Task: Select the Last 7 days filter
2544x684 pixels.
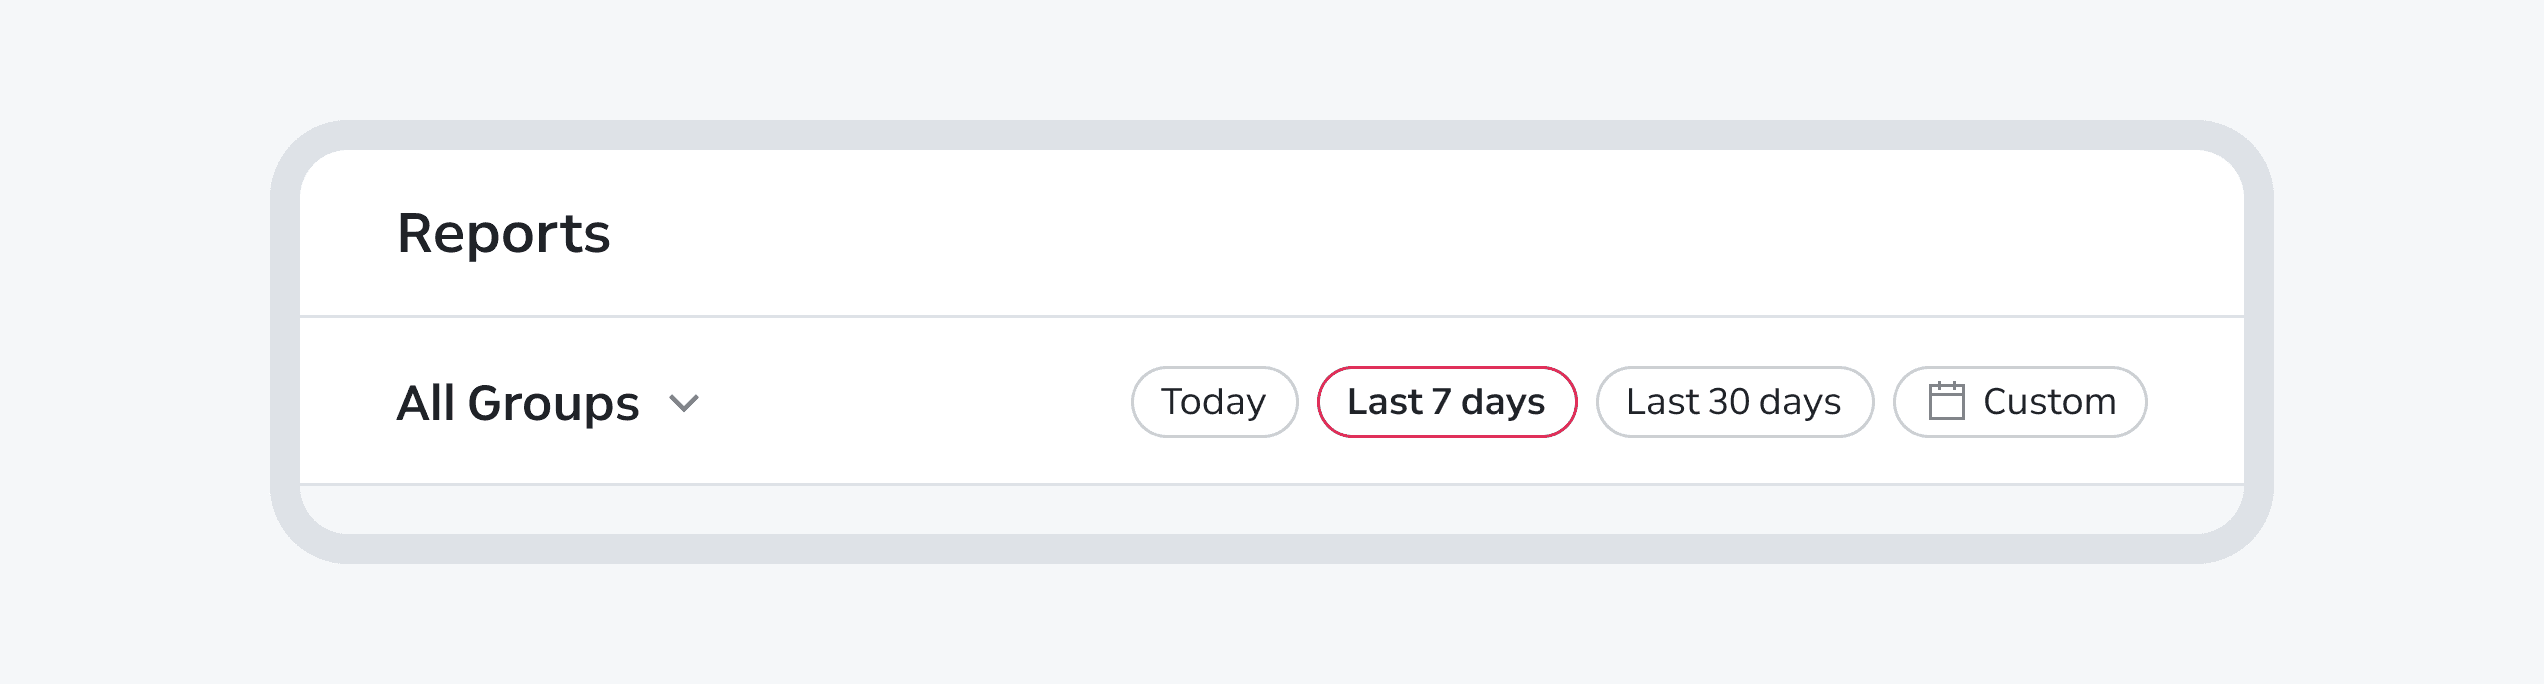Action: pyautogui.click(x=1446, y=402)
